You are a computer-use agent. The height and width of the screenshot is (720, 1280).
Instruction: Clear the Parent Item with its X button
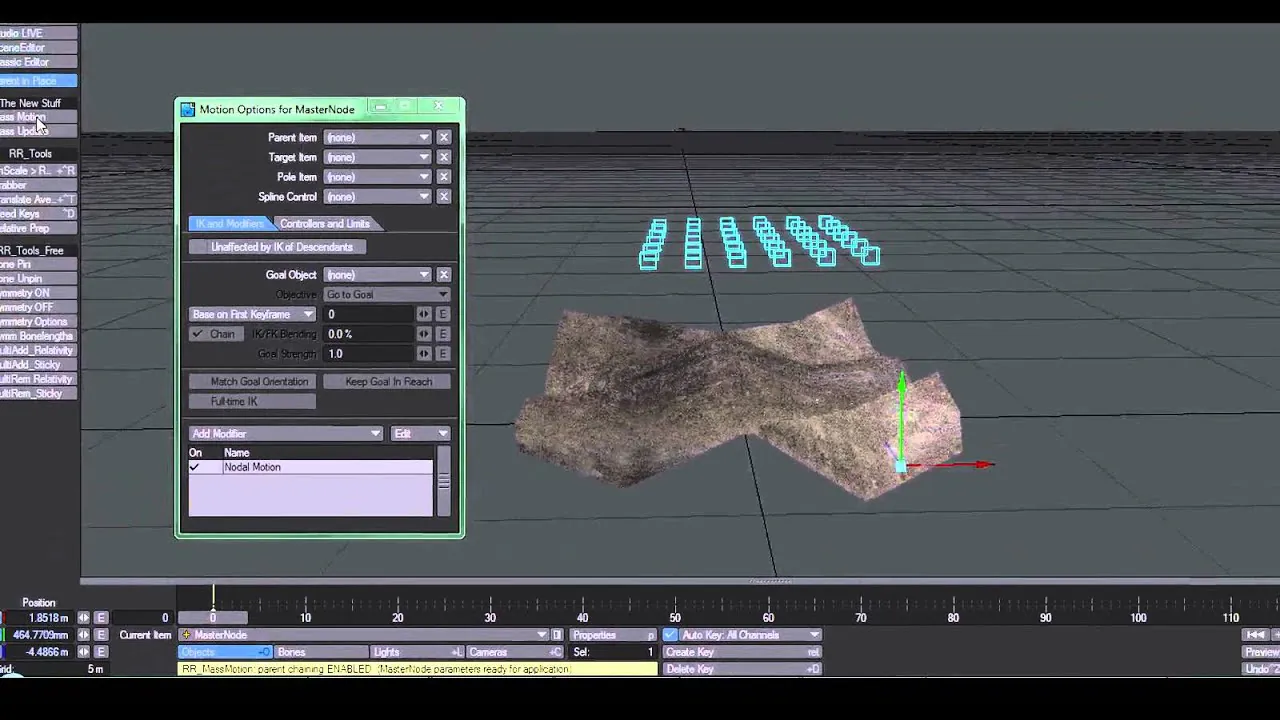(x=444, y=138)
